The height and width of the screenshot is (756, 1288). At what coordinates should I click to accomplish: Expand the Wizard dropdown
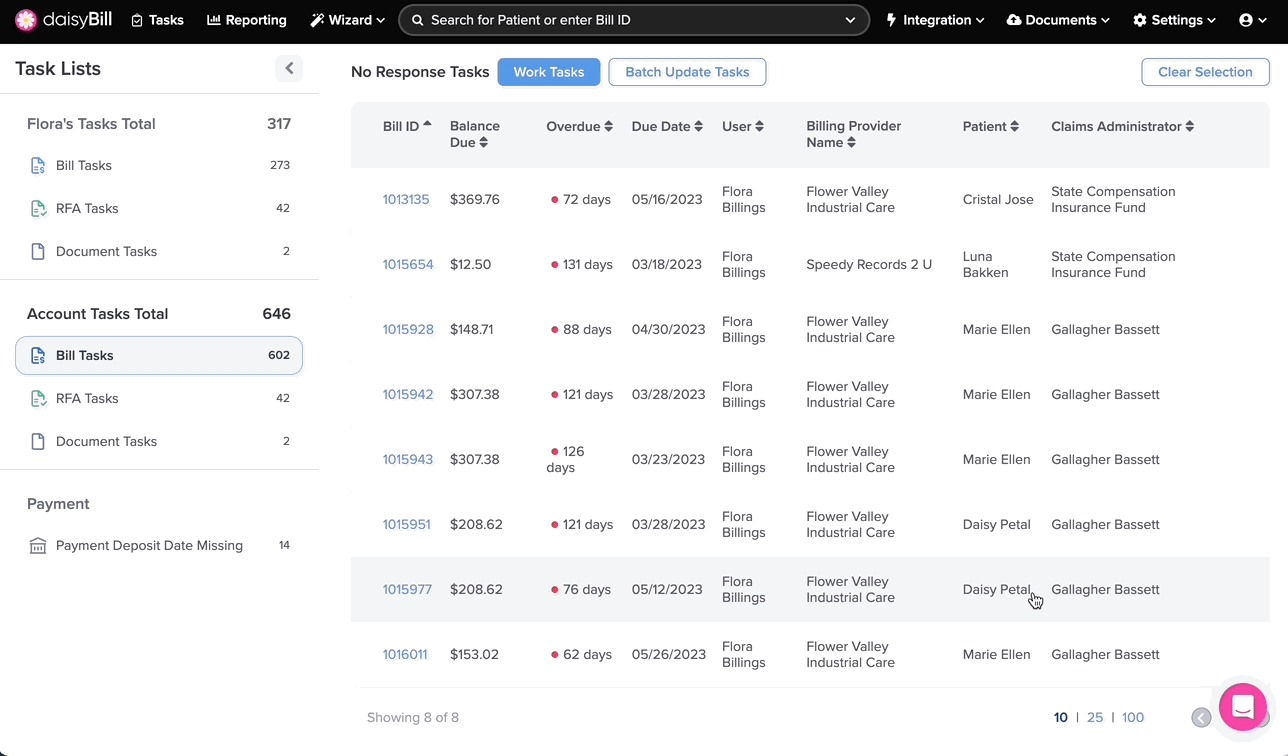coord(347,20)
